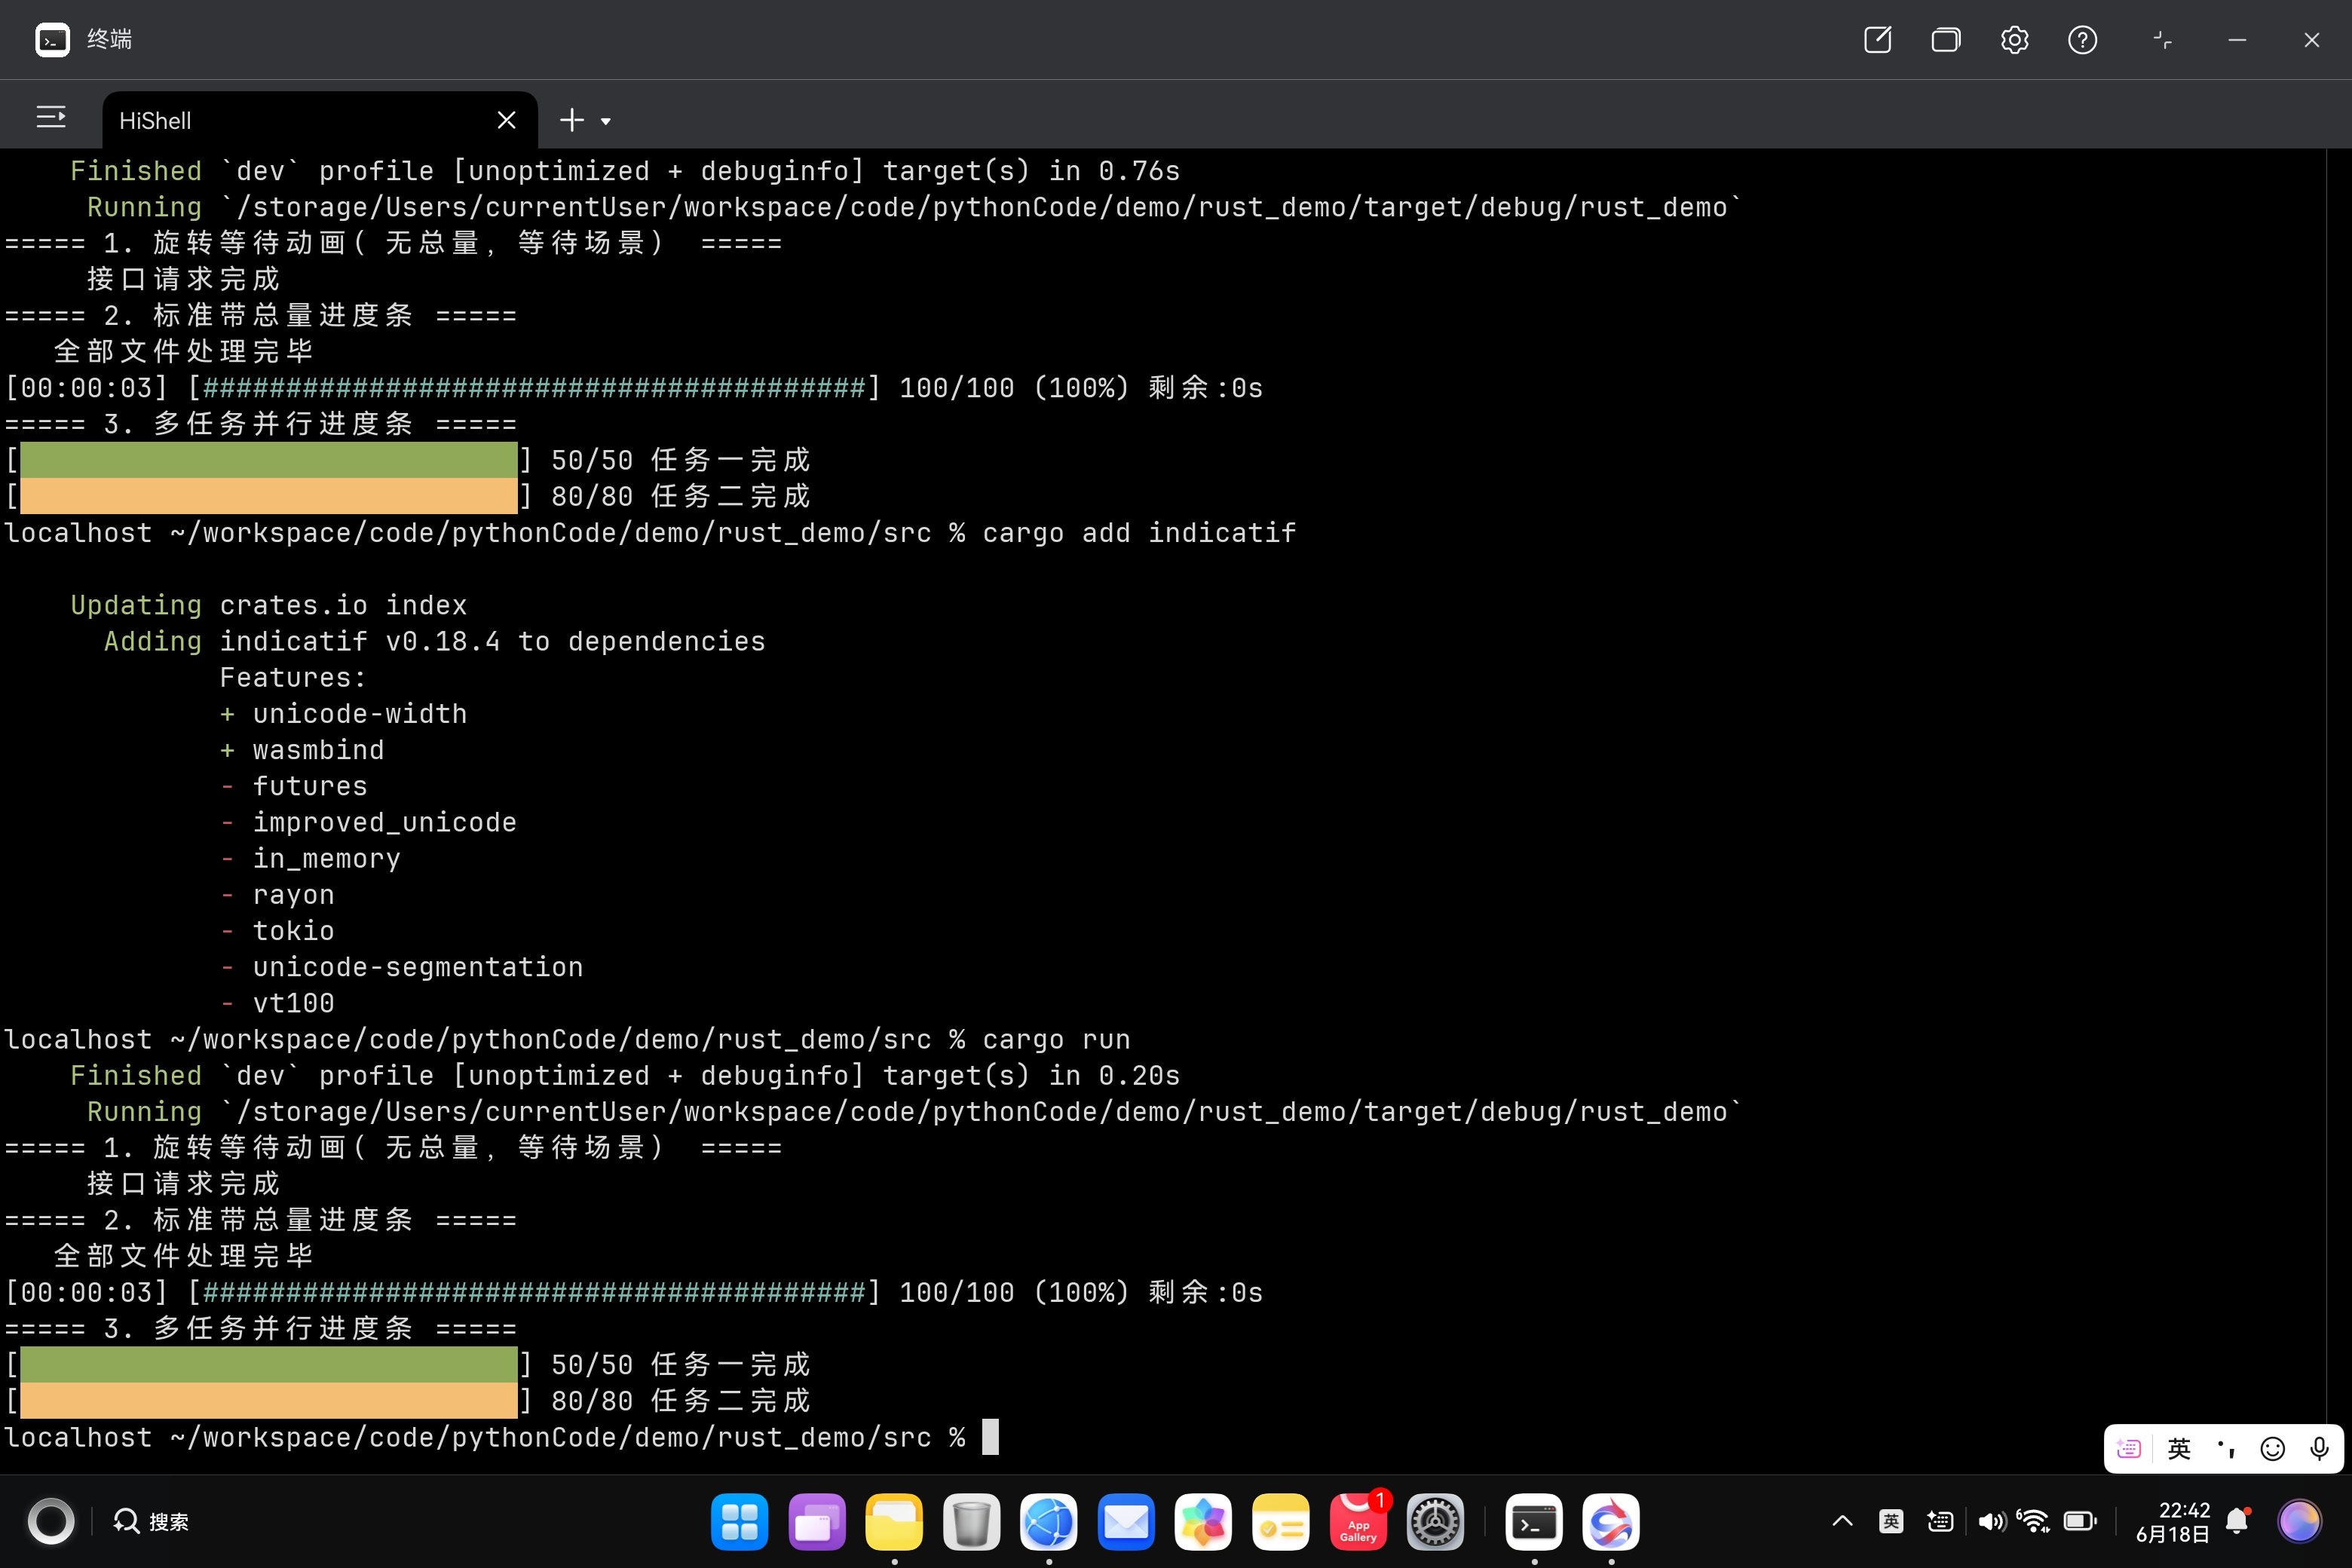This screenshot has width=2352, height=1568.
Task: Click the last "cargo run" command text
Action: [1056, 1040]
